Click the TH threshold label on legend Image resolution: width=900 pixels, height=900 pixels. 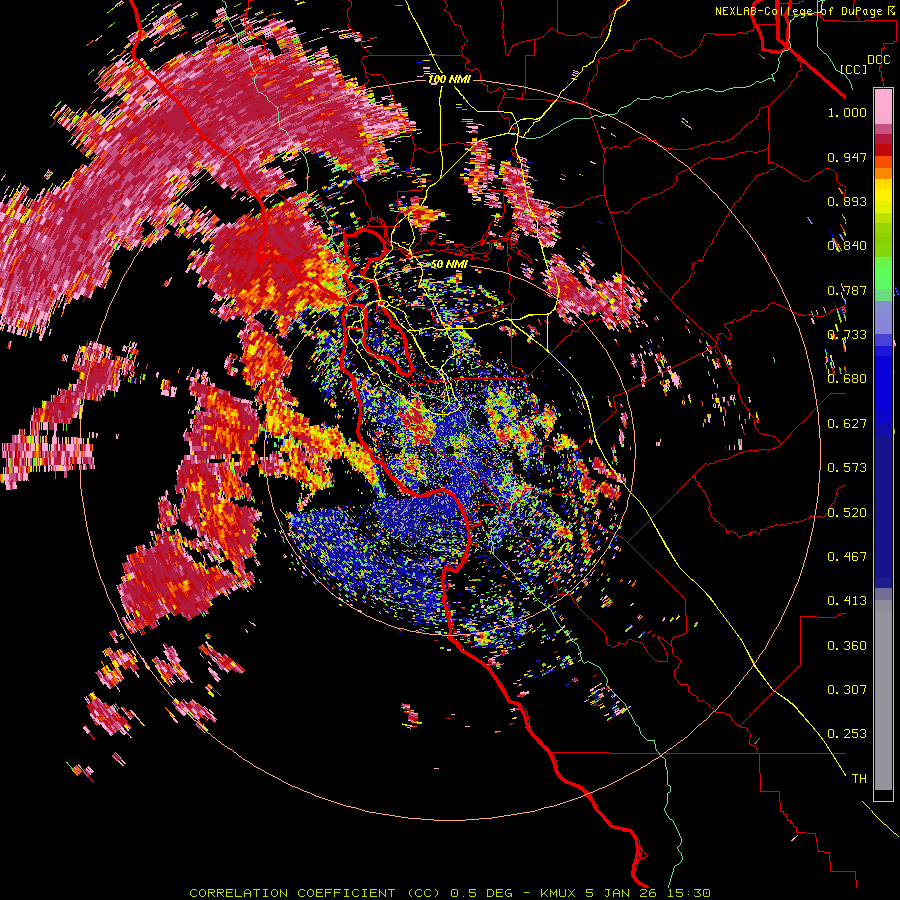coord(859,779)
